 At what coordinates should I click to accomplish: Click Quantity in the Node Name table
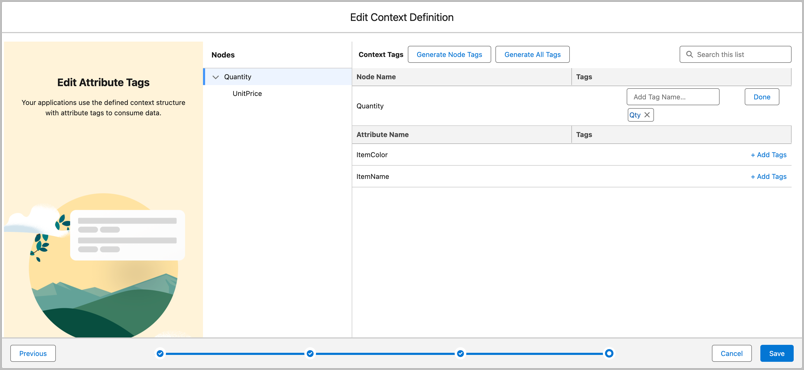(370, 106)
